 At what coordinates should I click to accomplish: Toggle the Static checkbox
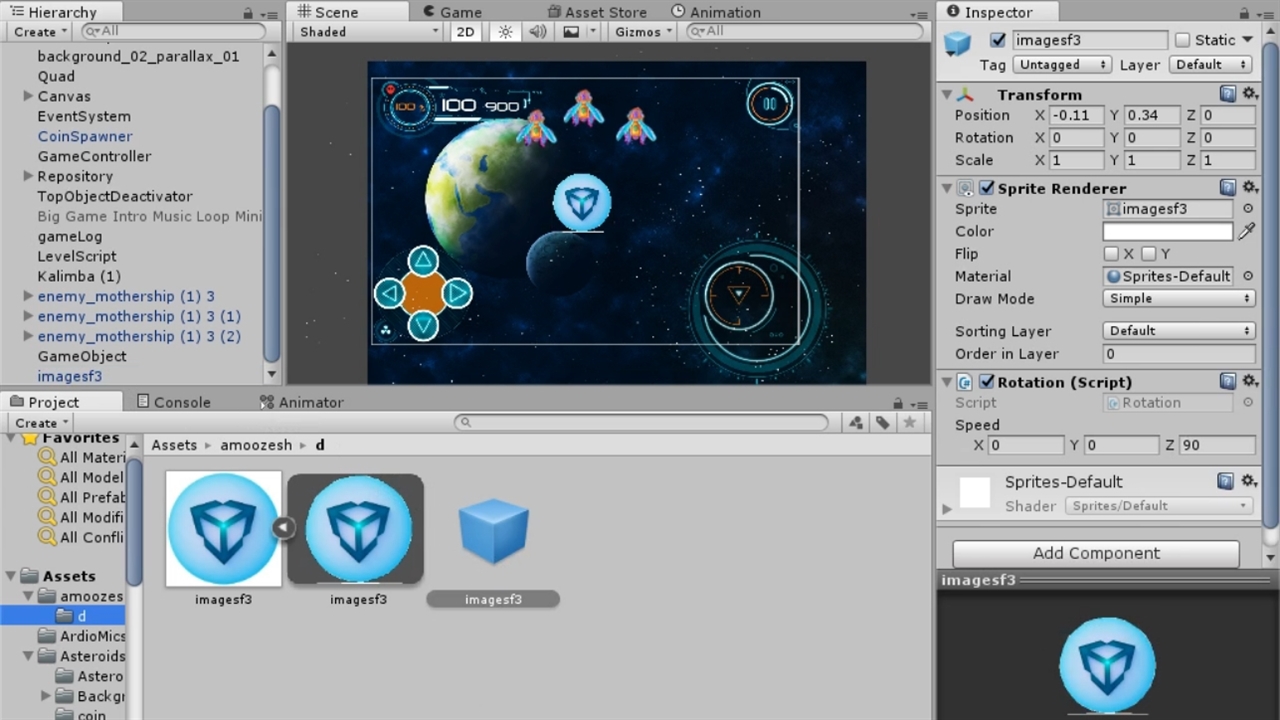click(x=1182, y=40)
